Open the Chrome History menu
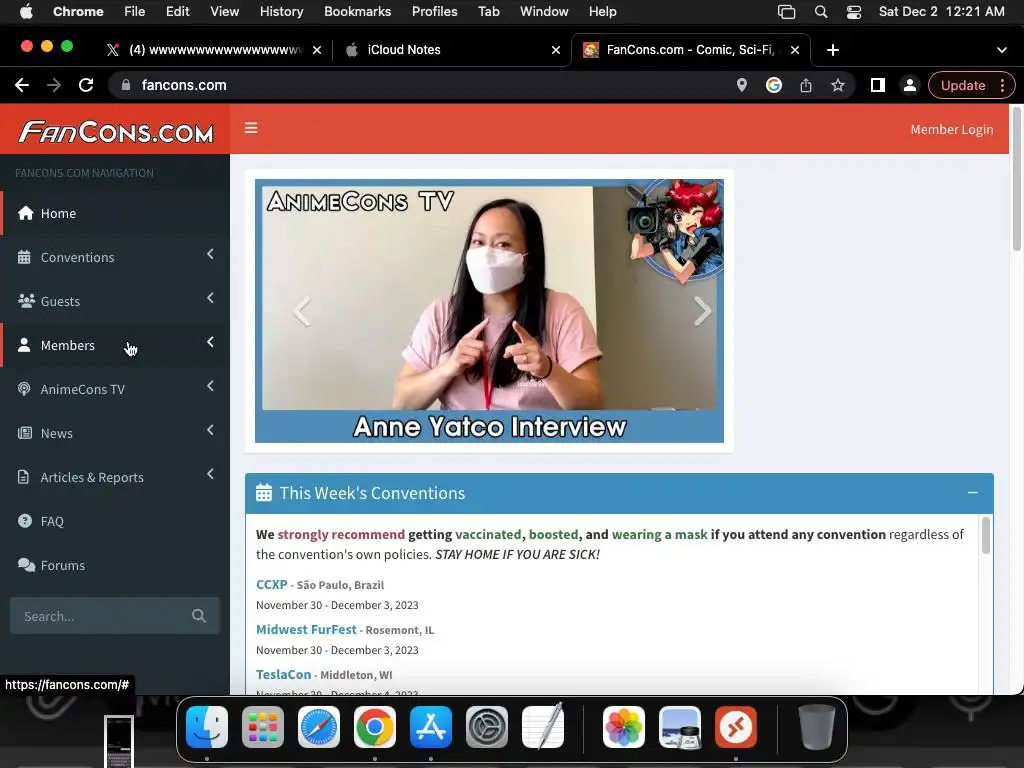The height and width of the screenshot is (768, 1024). coord(281,12)
